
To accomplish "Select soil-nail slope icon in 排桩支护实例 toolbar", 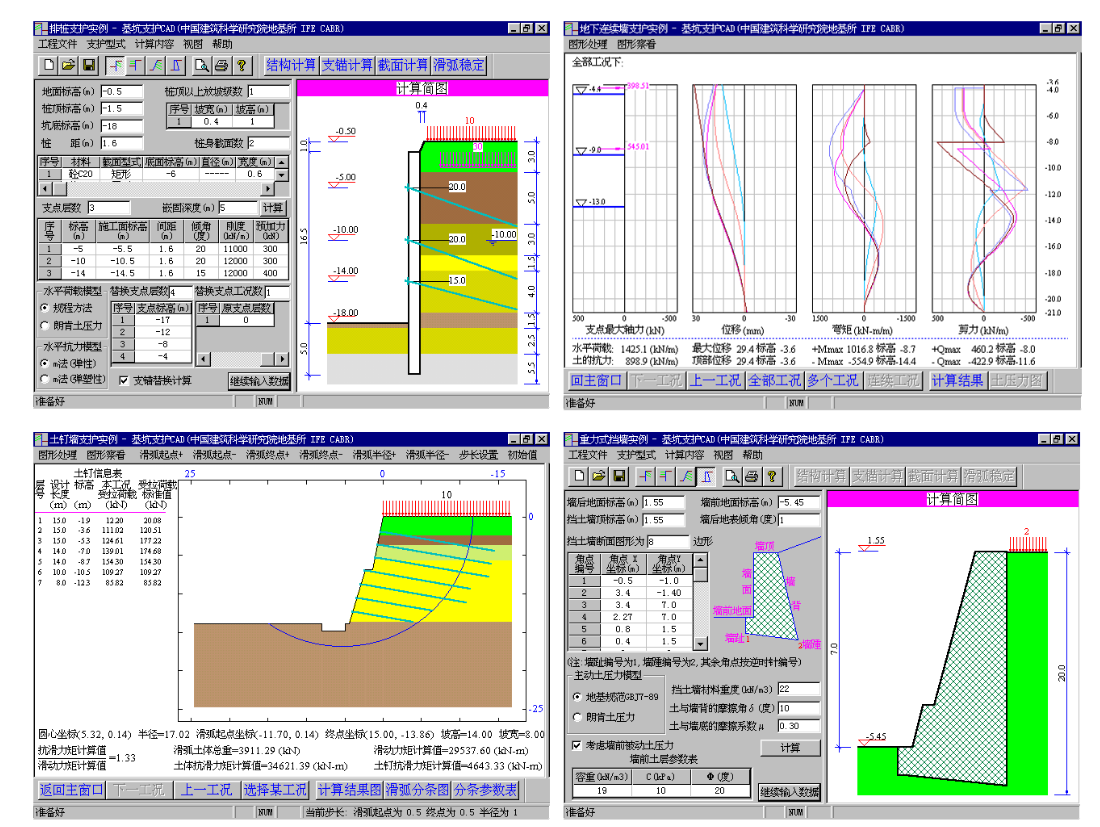I will tap(156, 65).
